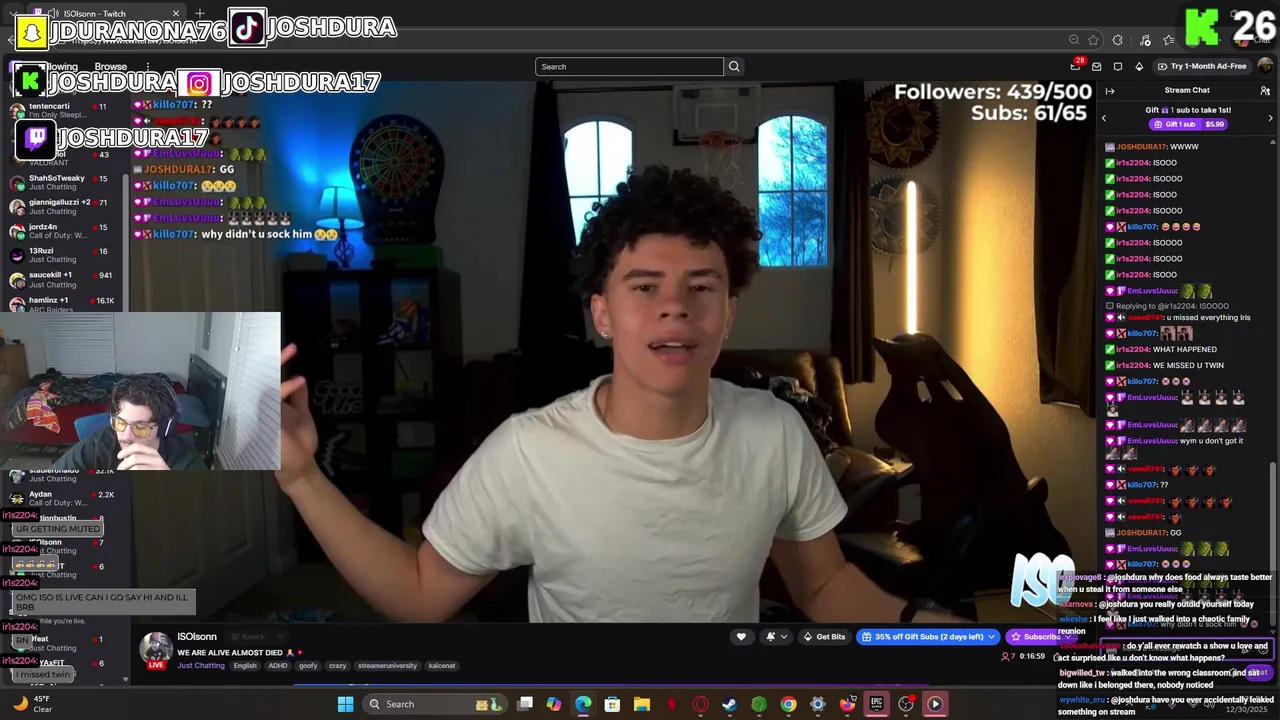This screenshot has width=1280, height=720.
Task: Click the sidebar scroll down arrow
Action: click(x=126, y=680)
